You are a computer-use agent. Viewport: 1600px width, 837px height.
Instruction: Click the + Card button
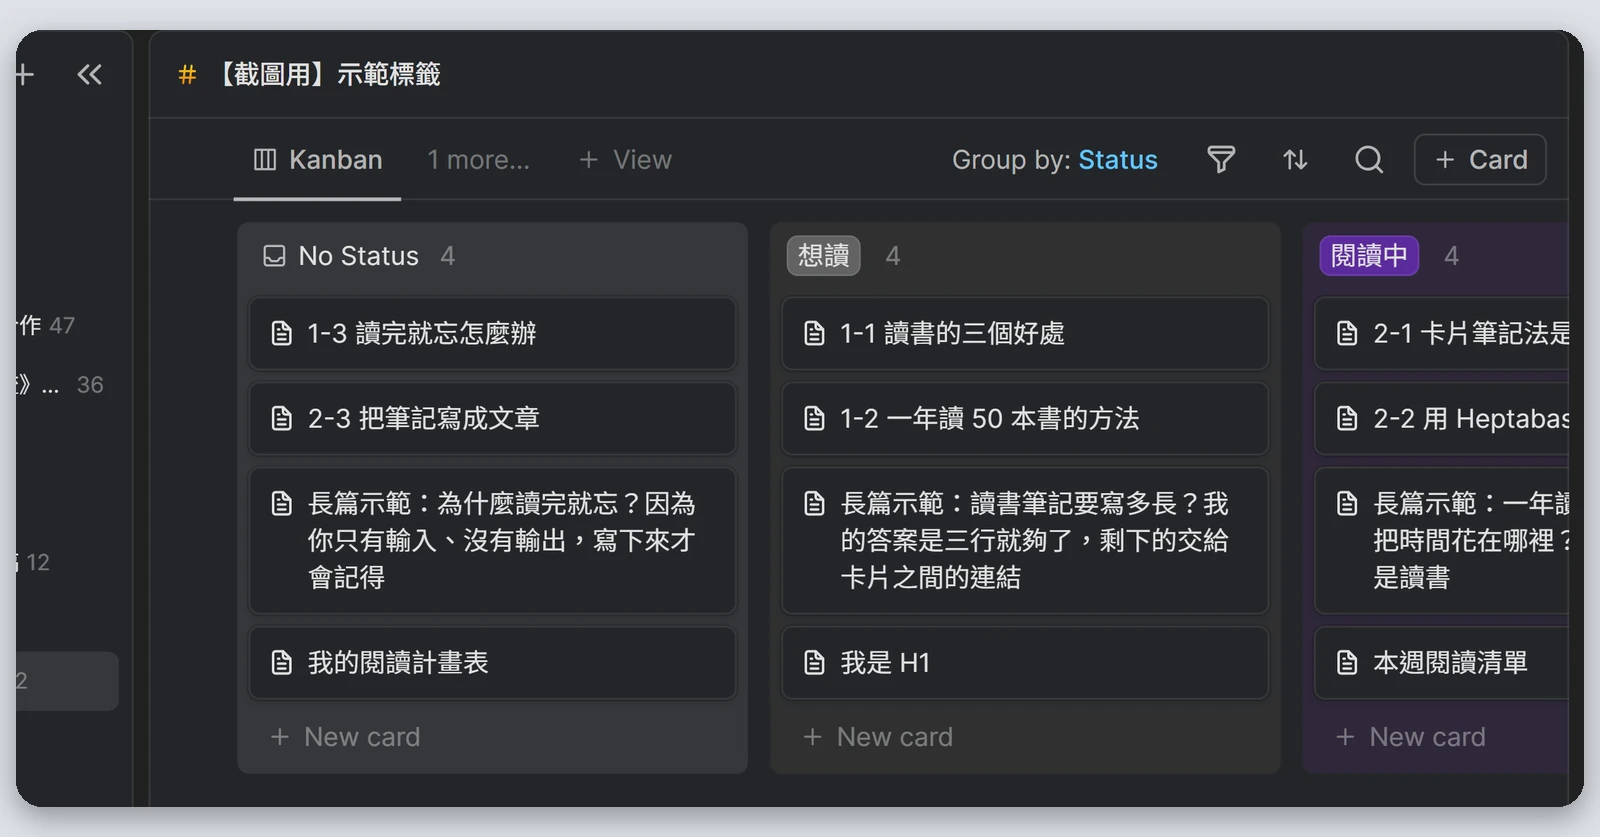1480,160
